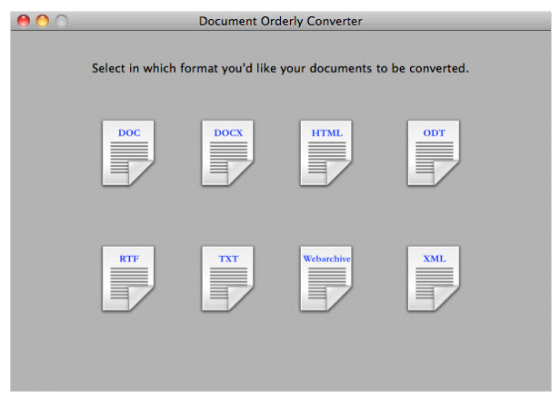Click the folded corner of the ODT page
The image size is (560, 400).
[445, 171]
